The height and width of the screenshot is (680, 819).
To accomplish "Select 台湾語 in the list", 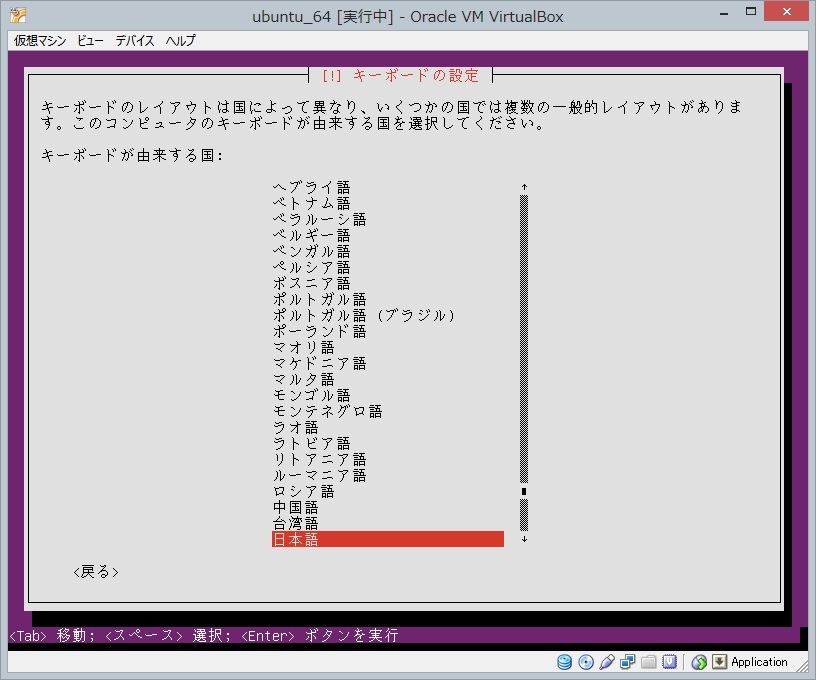I will 296,523.
